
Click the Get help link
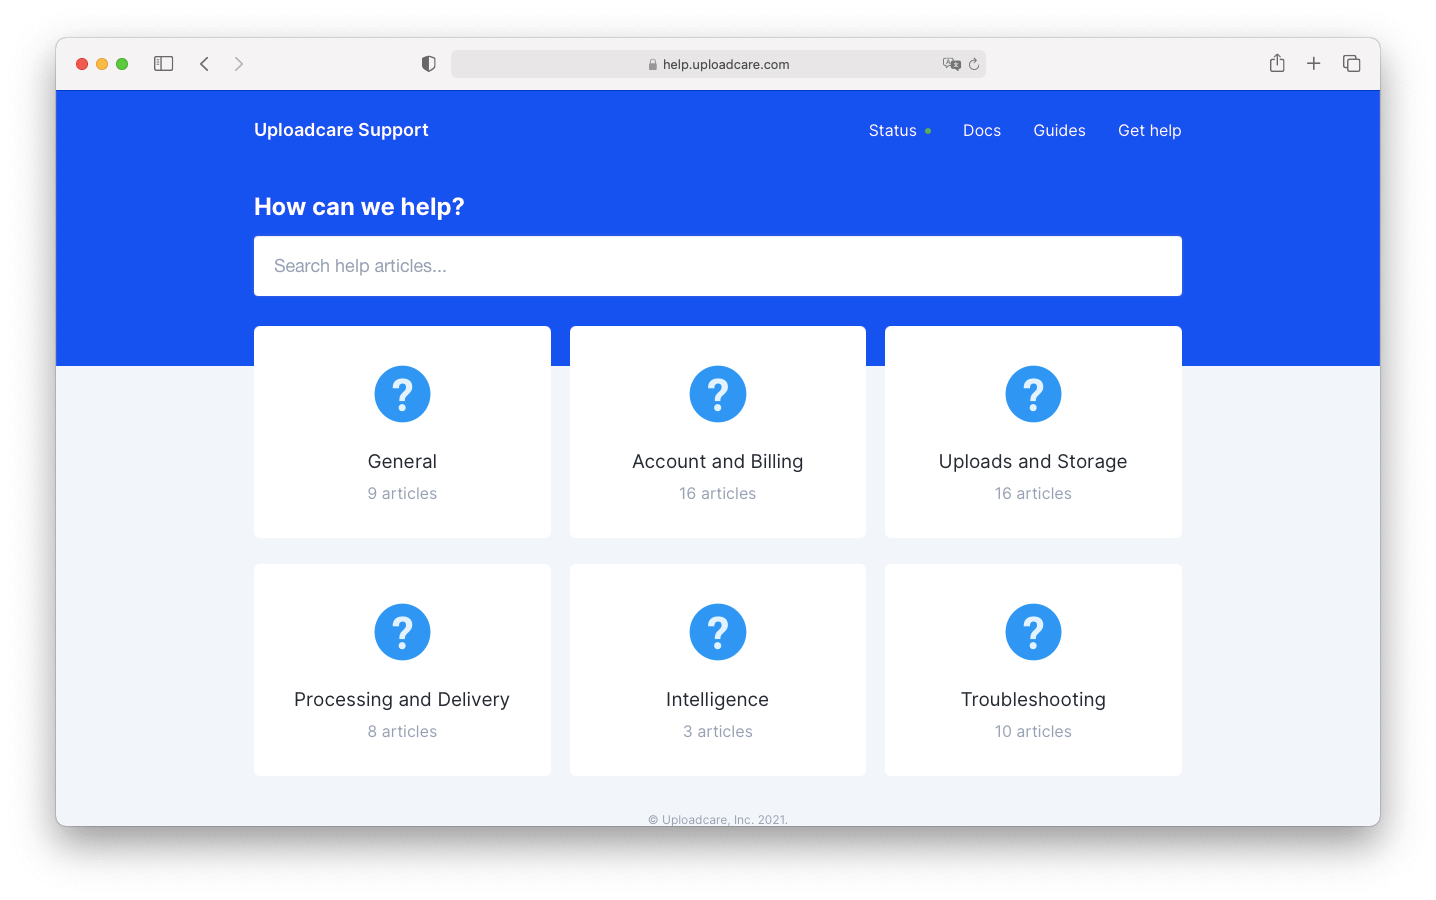[1149, 130]
